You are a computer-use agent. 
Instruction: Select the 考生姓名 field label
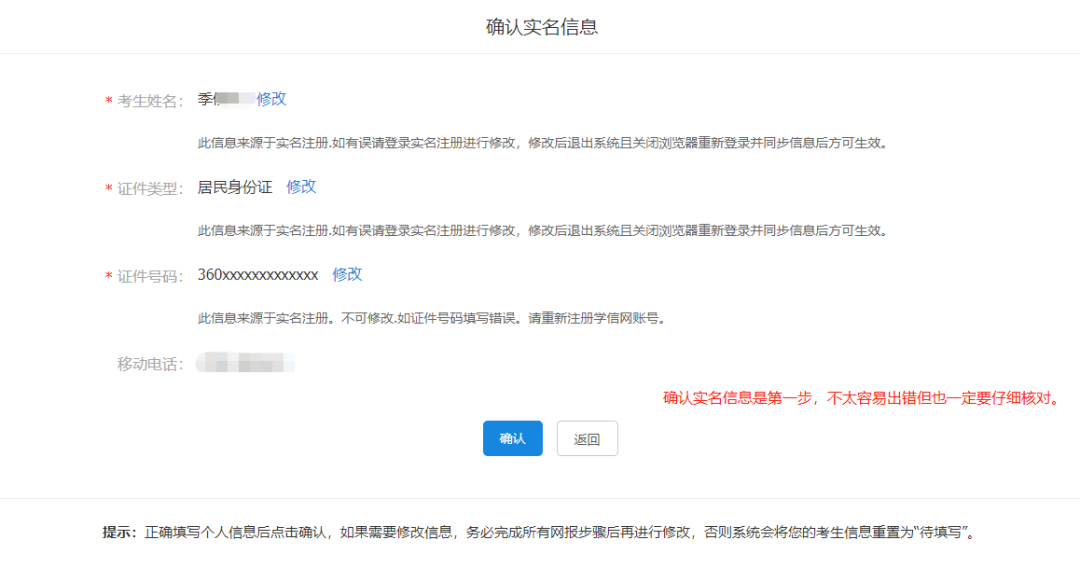click(150, 101)
